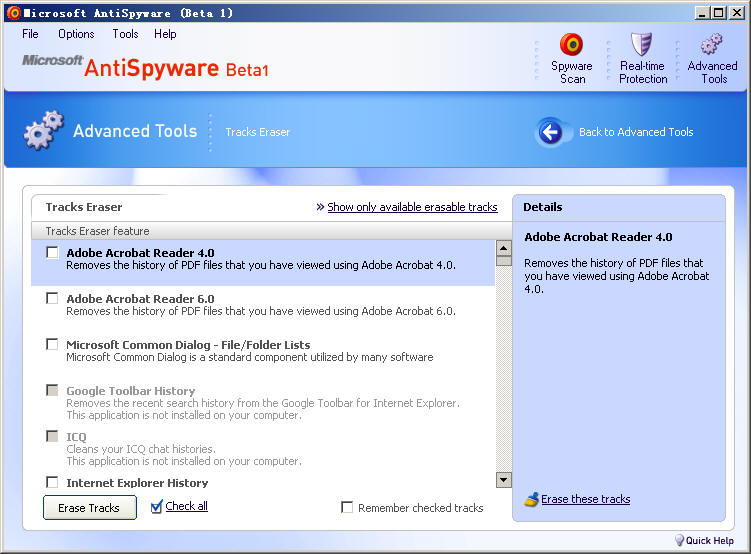Close the AntiSpyware window

click(x=737, y=13)
